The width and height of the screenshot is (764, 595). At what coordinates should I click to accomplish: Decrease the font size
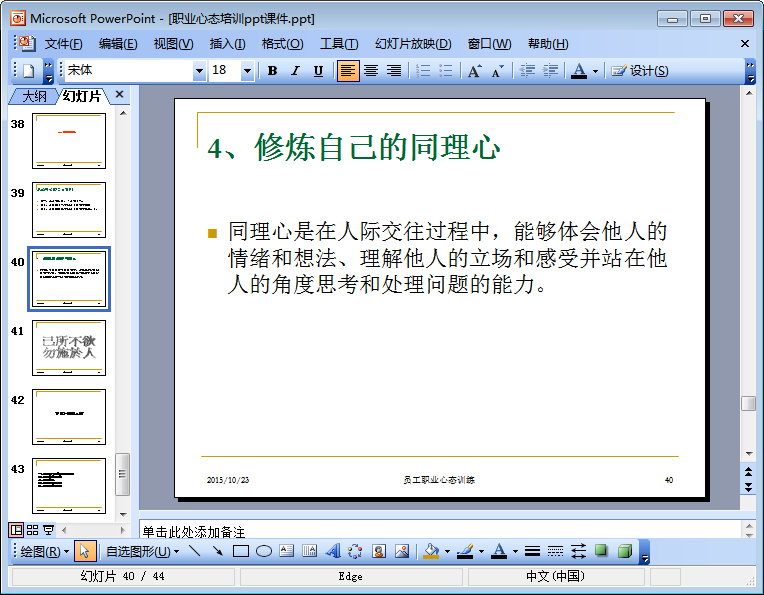pos(497,71)
